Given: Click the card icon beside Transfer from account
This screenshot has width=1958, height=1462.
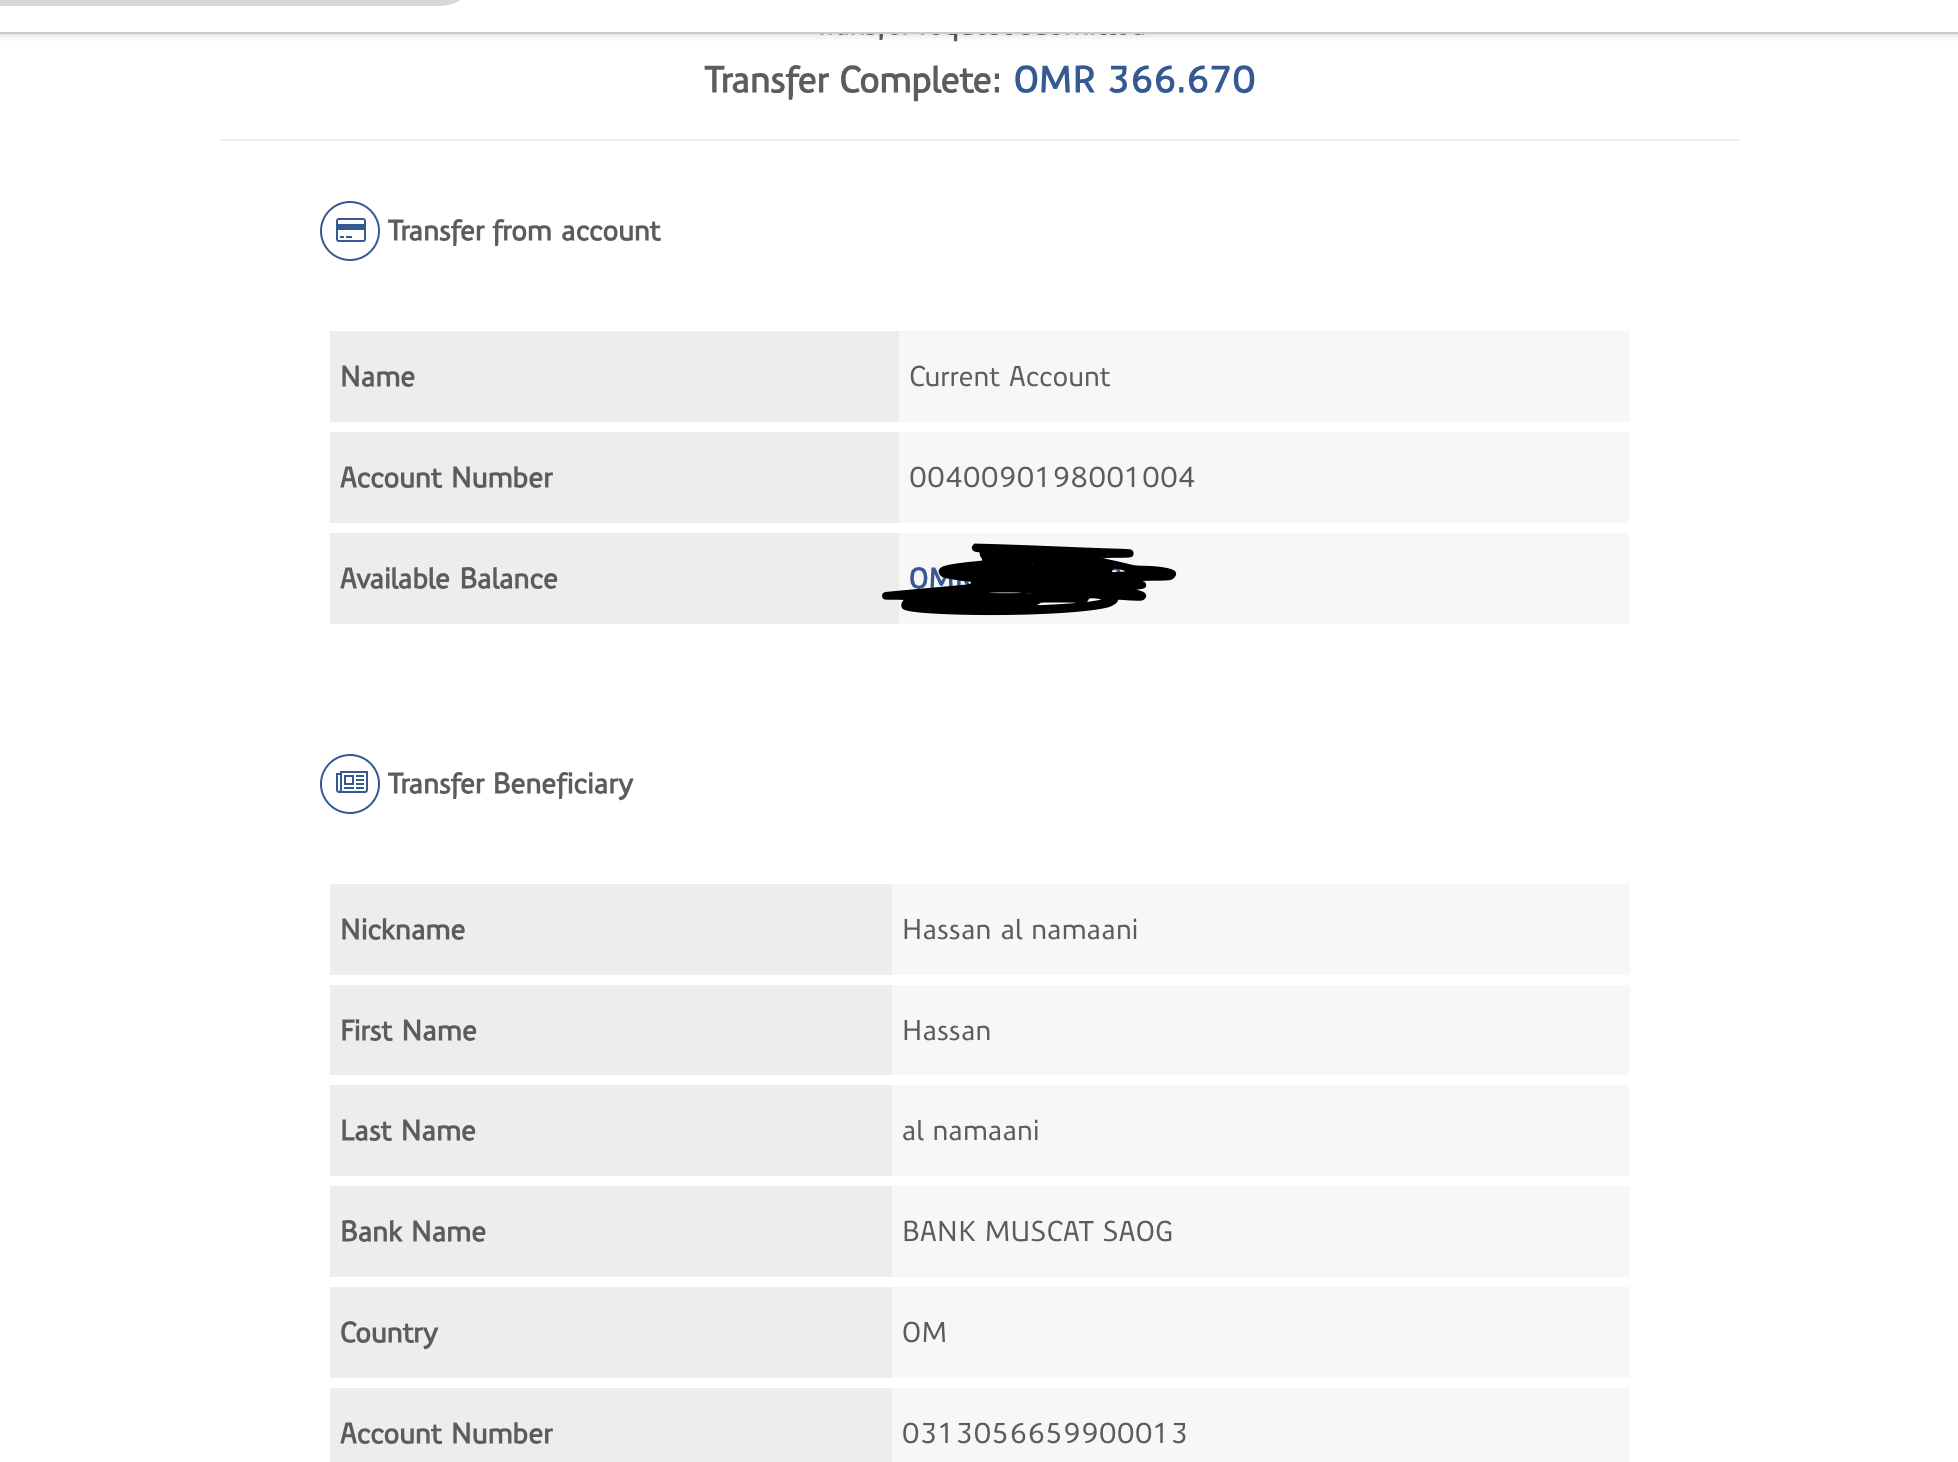Looking at the screenshot, I should [x=350, y=231].
